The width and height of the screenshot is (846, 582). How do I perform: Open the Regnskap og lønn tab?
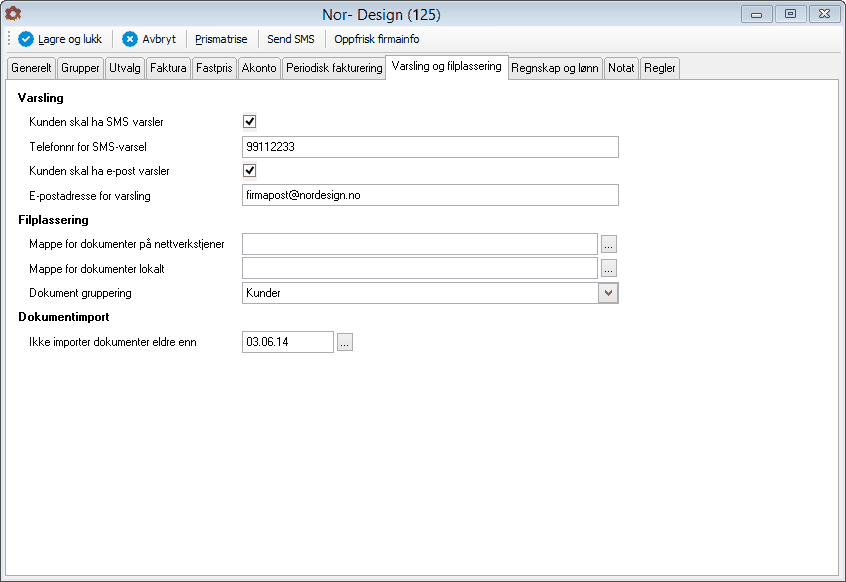[555, 68]
